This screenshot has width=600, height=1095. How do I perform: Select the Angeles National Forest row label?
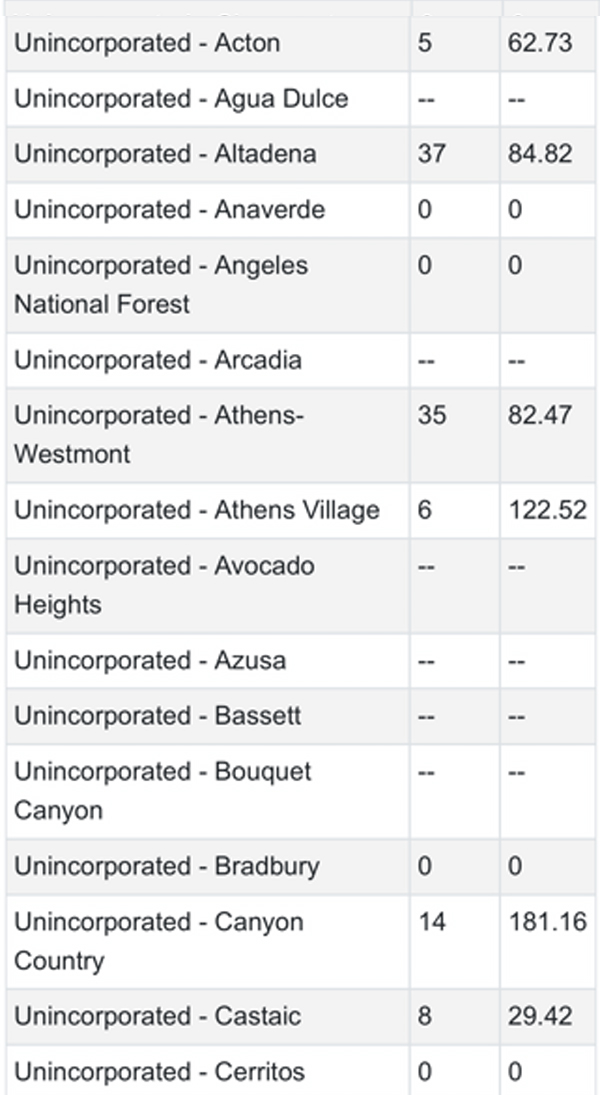[x=161, y=285]
